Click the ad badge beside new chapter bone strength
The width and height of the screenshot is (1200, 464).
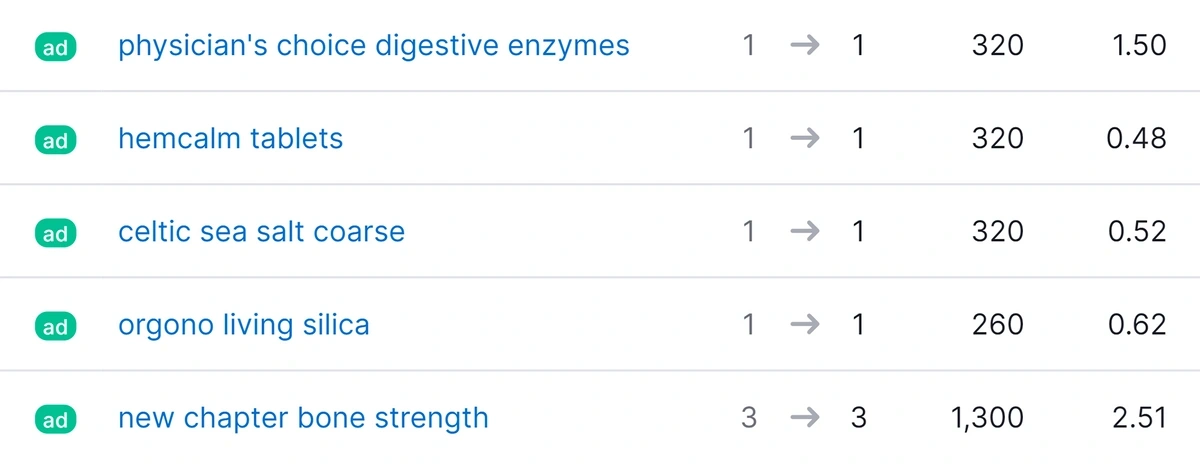(x=56, y=419)
